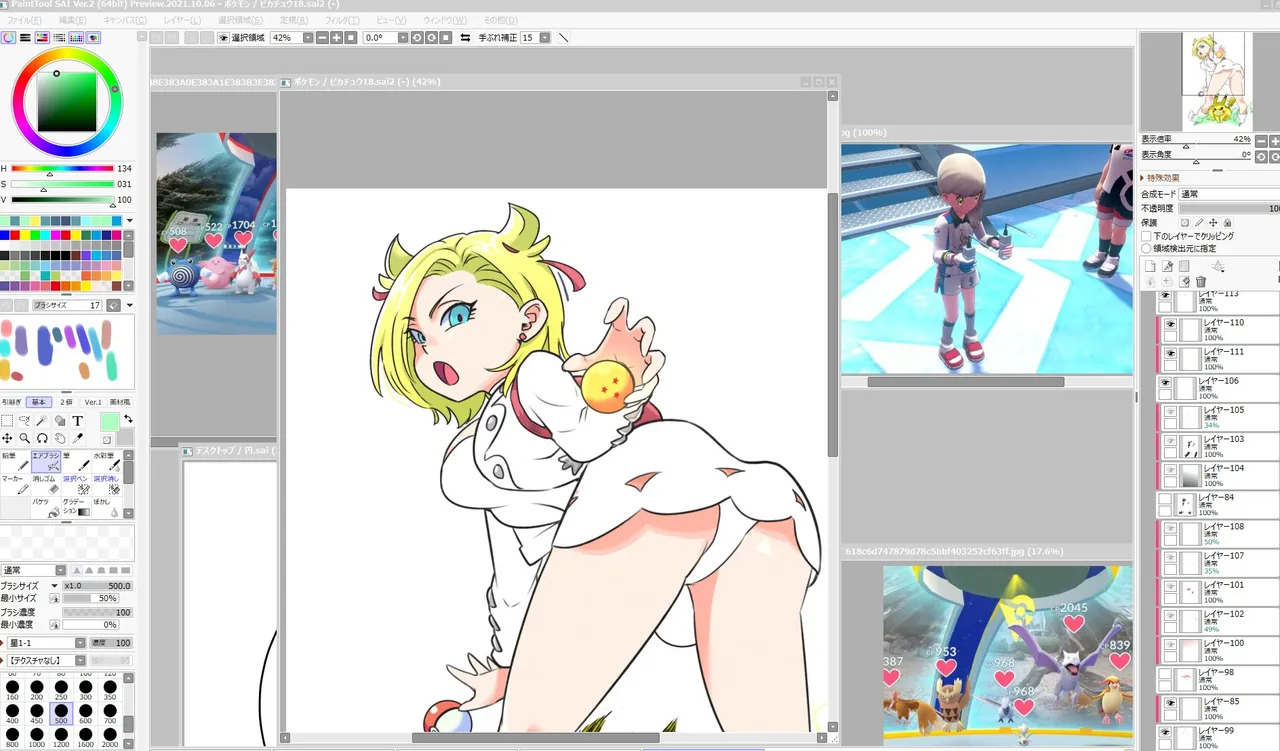Image resolution: width=1280 pixels, height=751 pixels.
Task: Select the lasso selection tool
Action: pyautogui.click(x=25, y=421)
